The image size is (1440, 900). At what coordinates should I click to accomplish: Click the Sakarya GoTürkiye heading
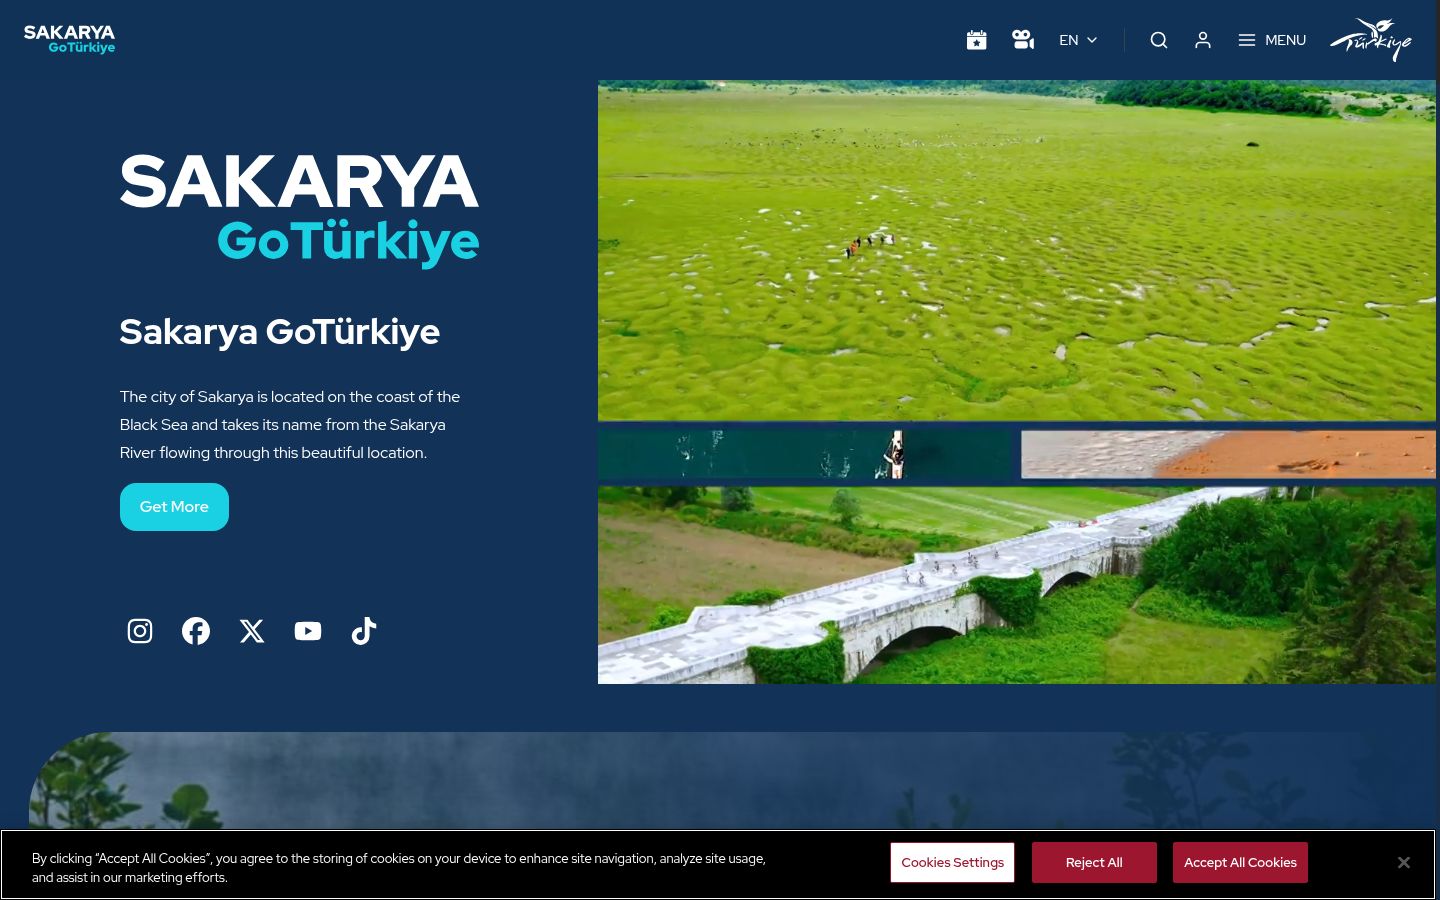280,332
